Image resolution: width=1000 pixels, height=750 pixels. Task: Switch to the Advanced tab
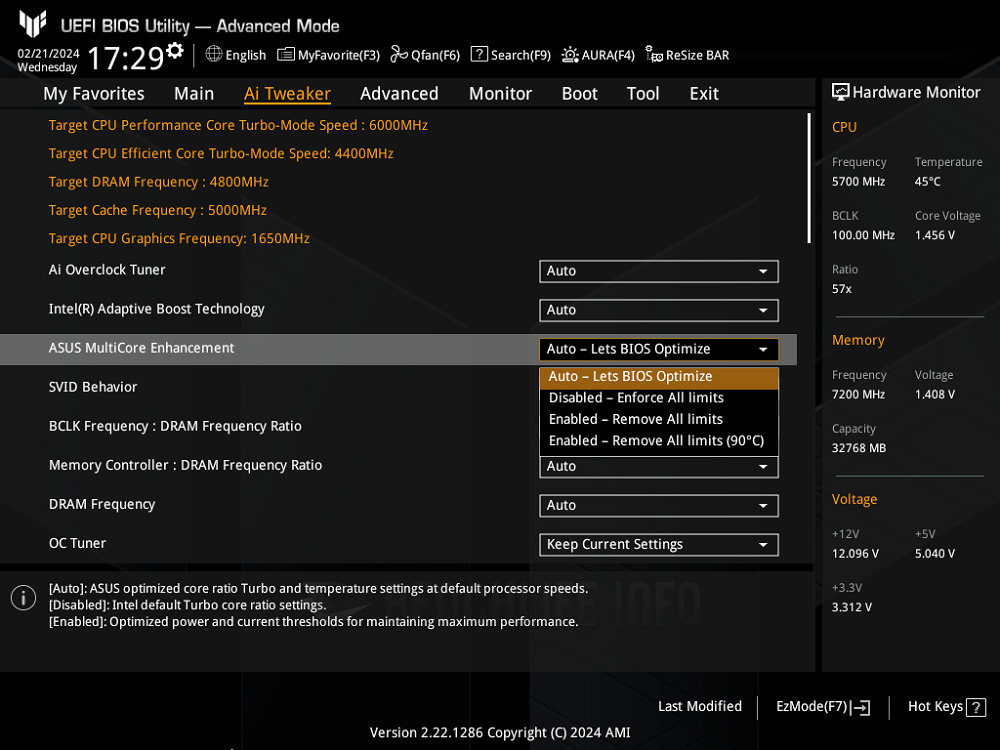point(399,93)
